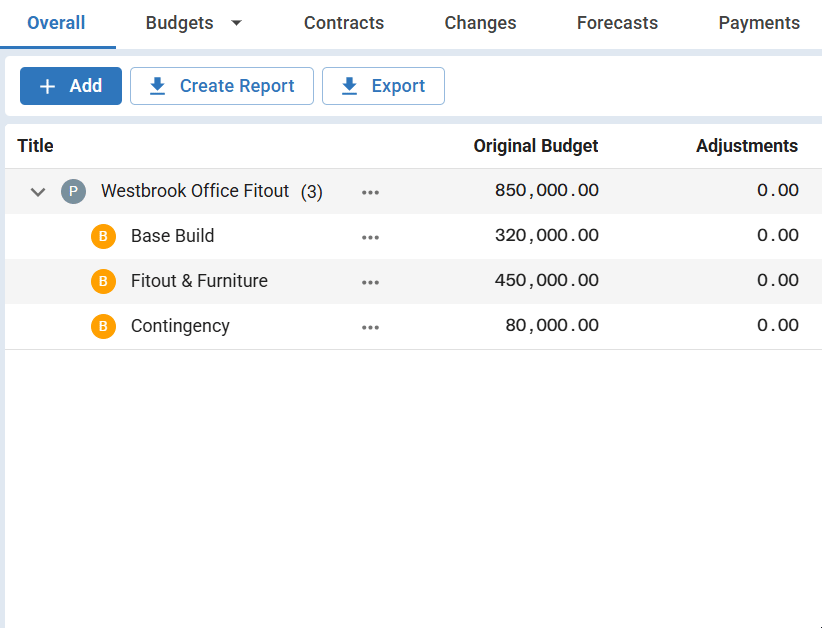Click the Add button
This screenshot has height=628, width=822.
(71, 86)
